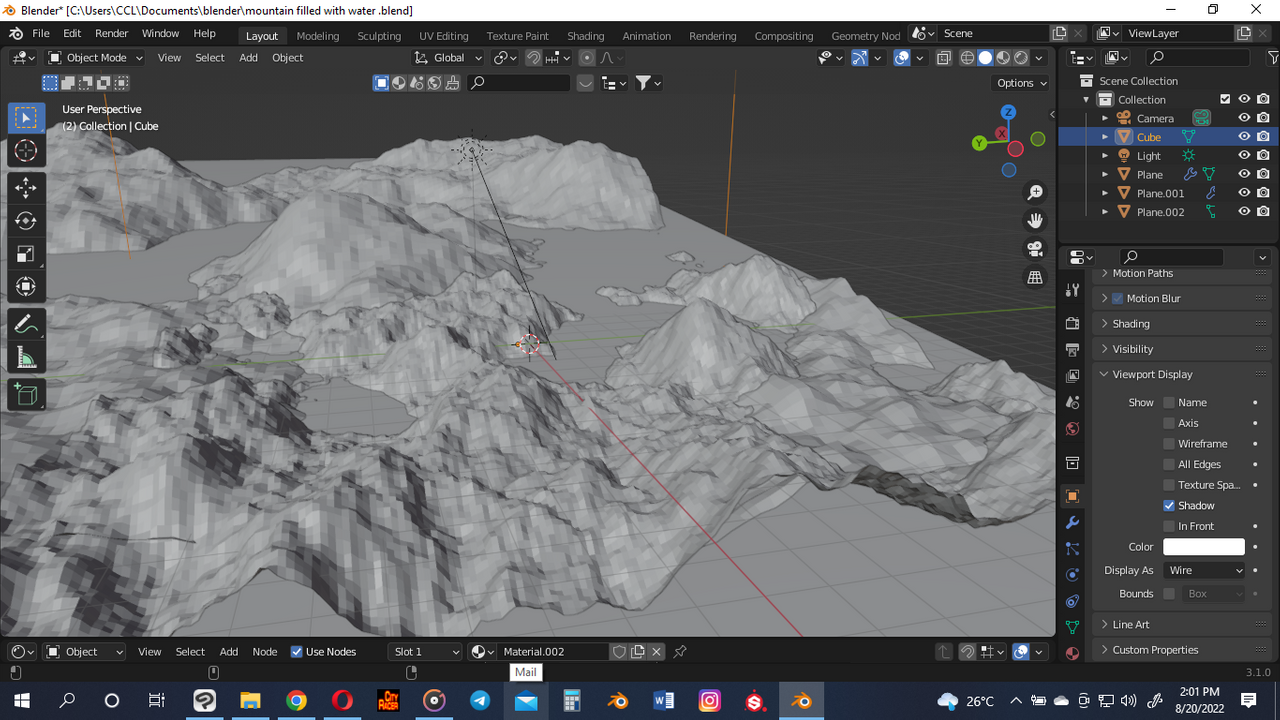This screenshot has width=1280, height=720.
Task: Open the Modifier properties tab
Action: point(1072,523)
